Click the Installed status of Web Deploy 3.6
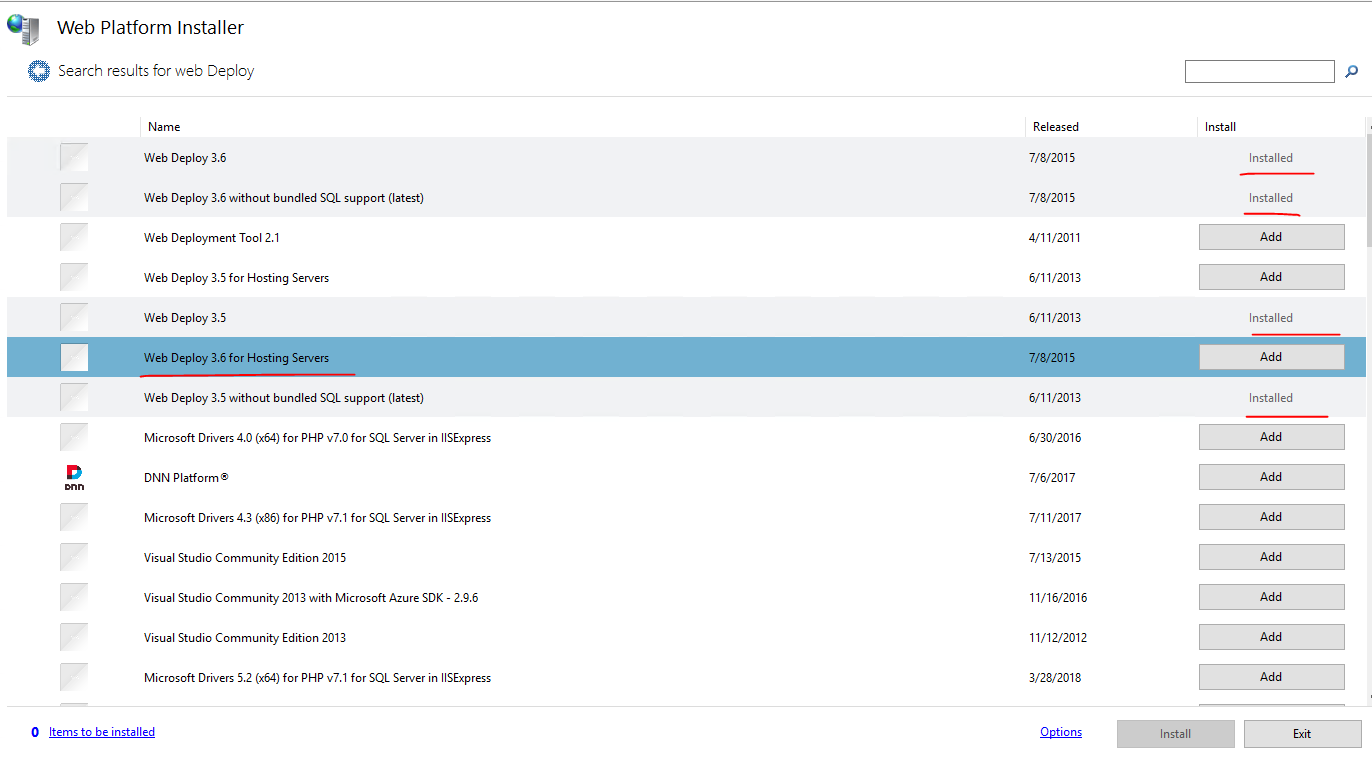The width and height of the screenshot is (1372, 764). pos(1271,158)
